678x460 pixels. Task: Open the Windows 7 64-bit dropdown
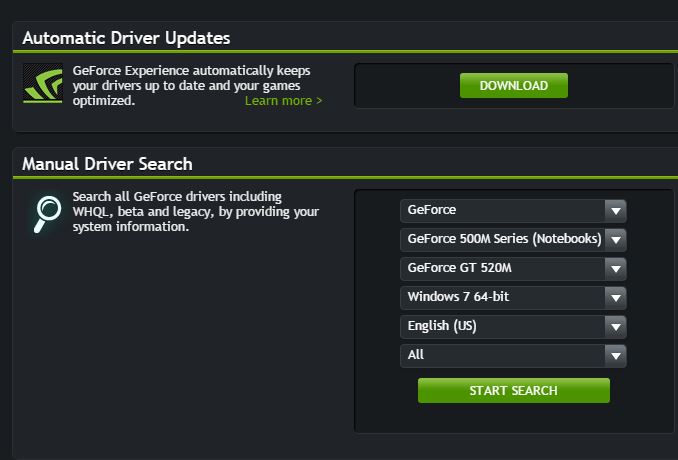503,297
